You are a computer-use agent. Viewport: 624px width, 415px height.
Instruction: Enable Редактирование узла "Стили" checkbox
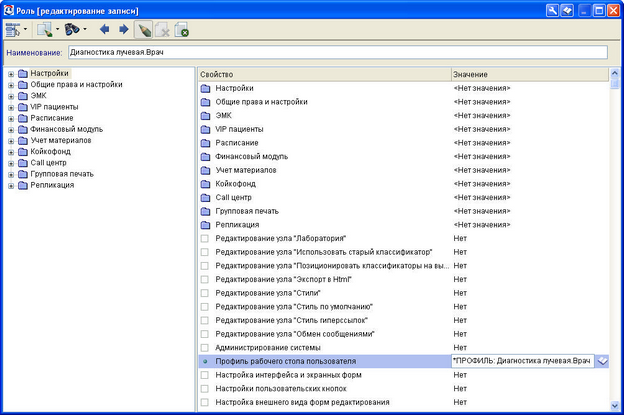coord(205,293)
